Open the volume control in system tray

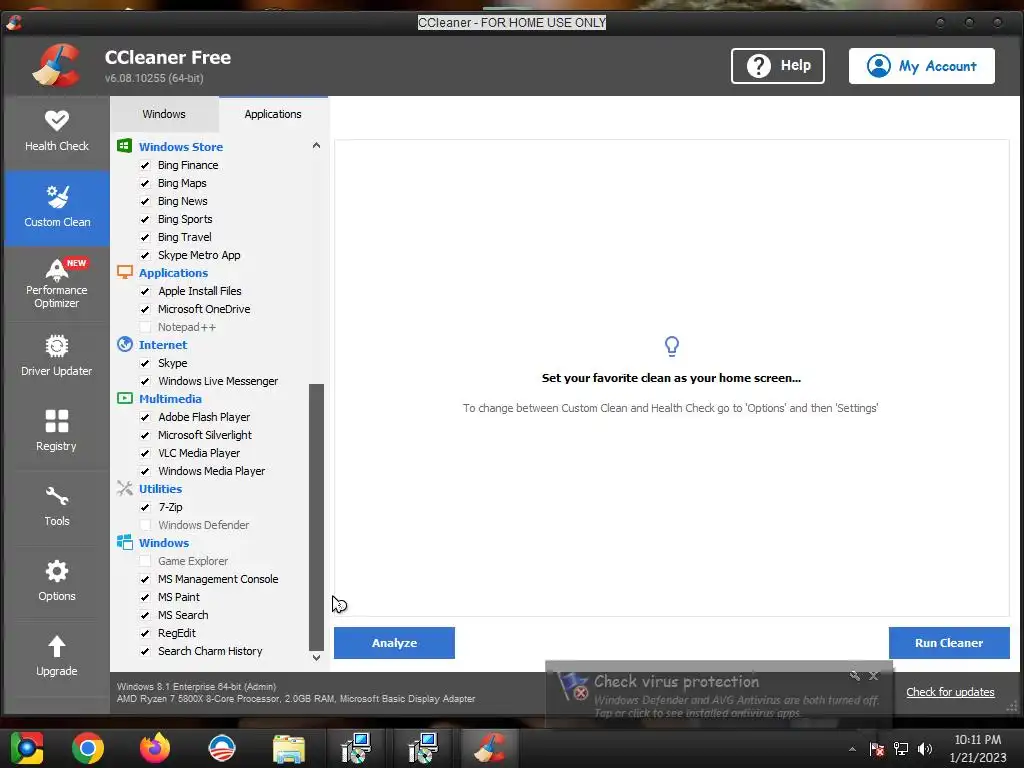[x=925, y=748]
